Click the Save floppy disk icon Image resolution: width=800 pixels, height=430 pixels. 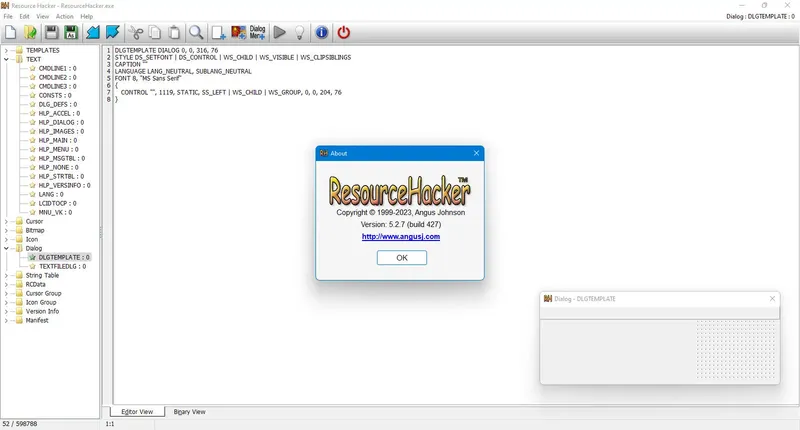52,33
